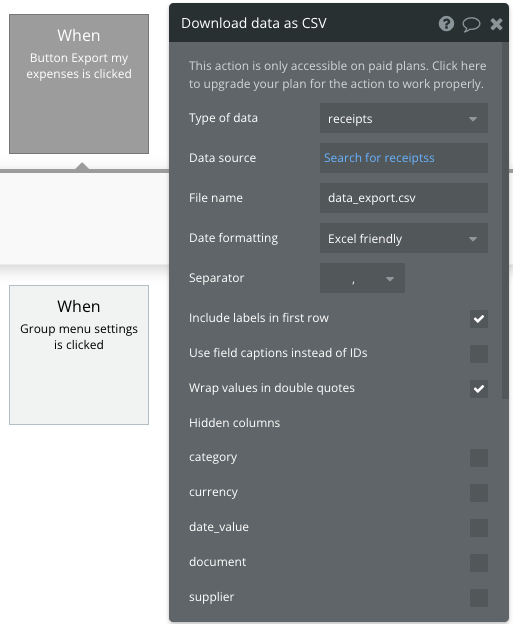Click the upgrade your plan notice text

point(337,74)
